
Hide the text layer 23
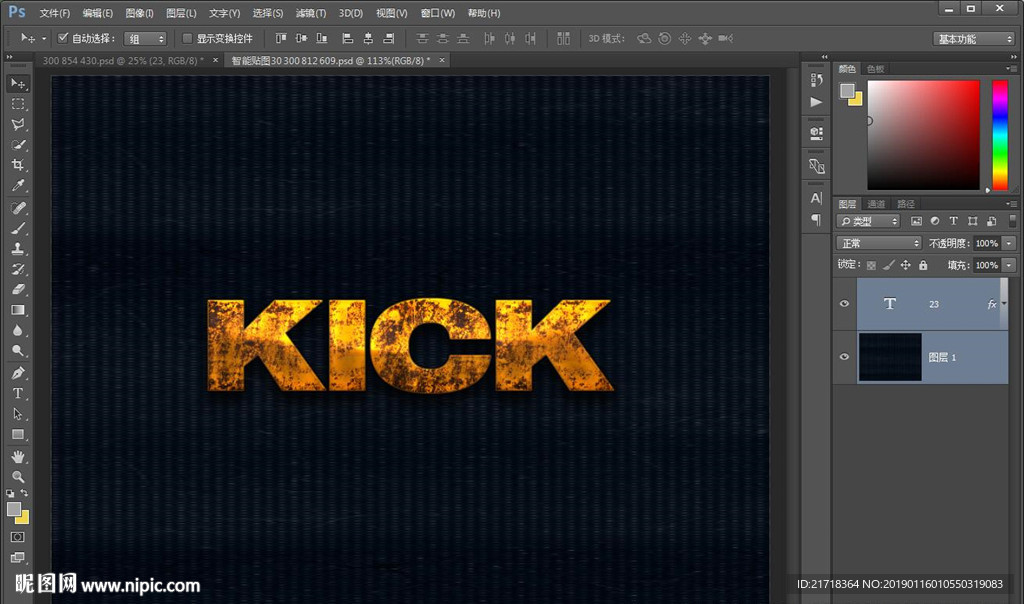point(844,304)
